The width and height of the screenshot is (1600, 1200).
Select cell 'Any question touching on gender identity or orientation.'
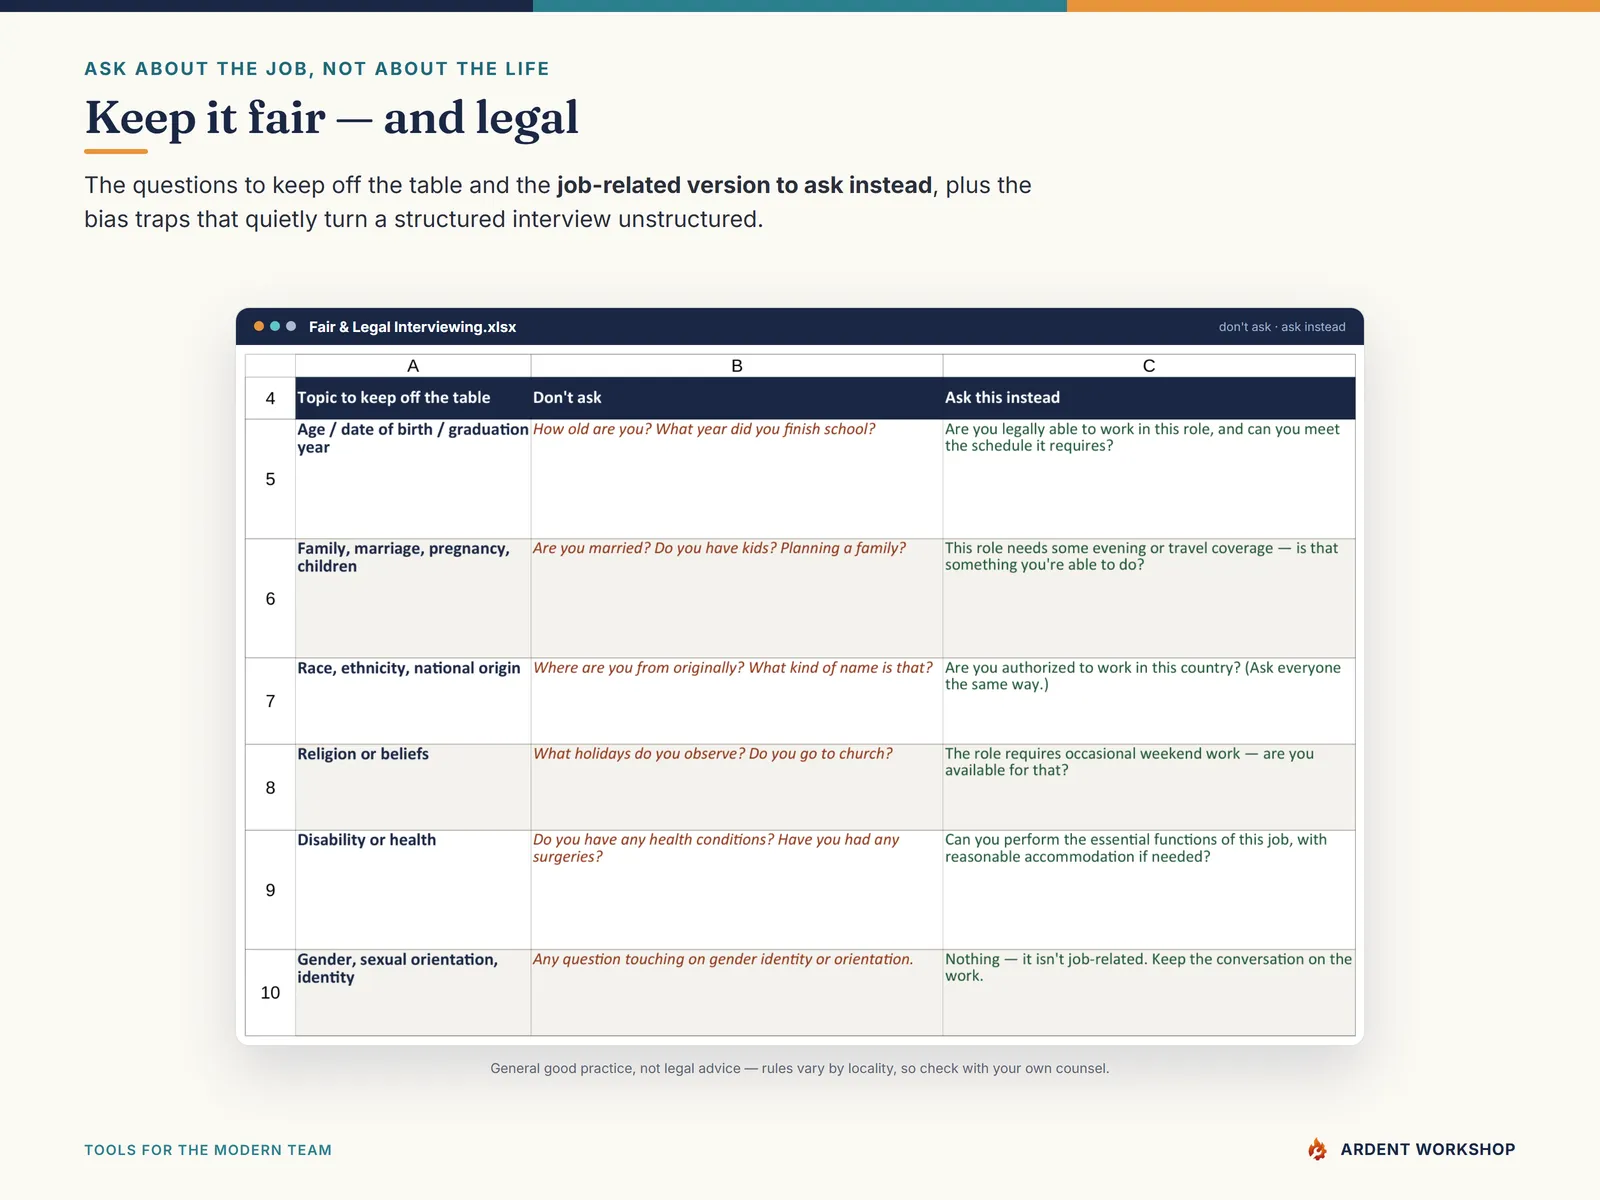coord(737,992)
